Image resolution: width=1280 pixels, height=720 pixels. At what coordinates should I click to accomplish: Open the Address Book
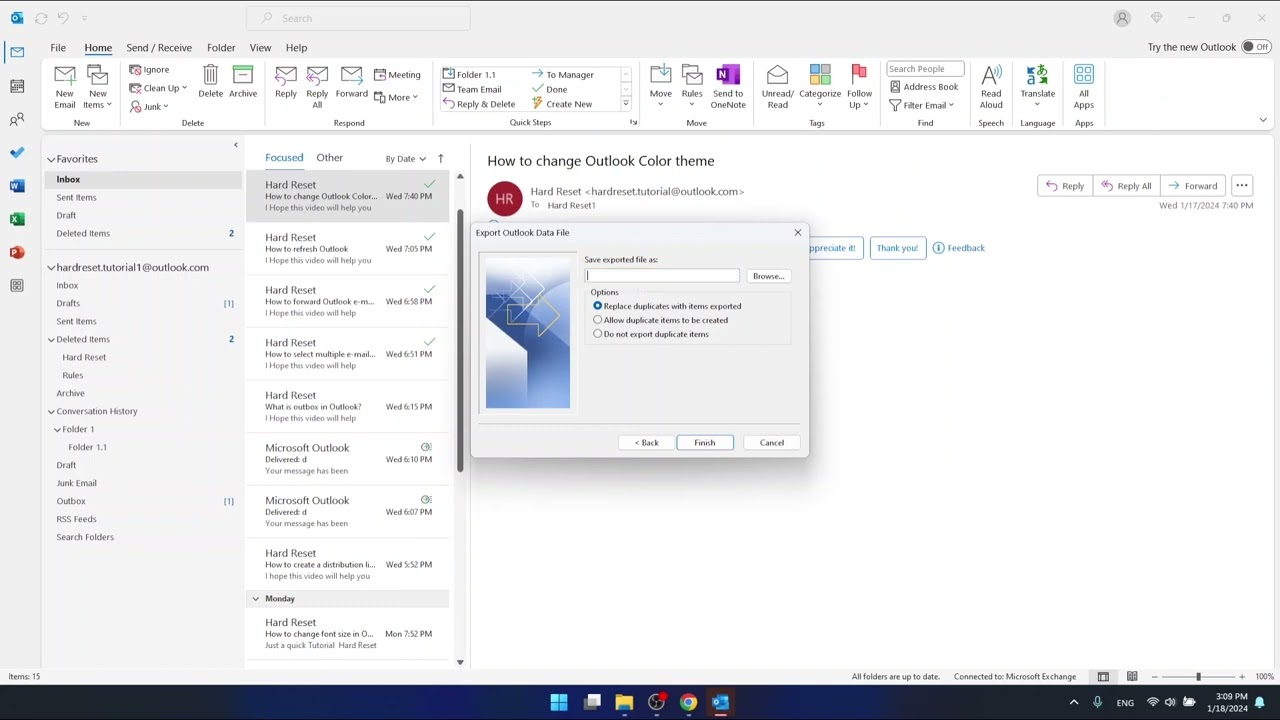[x=924, y=87]
